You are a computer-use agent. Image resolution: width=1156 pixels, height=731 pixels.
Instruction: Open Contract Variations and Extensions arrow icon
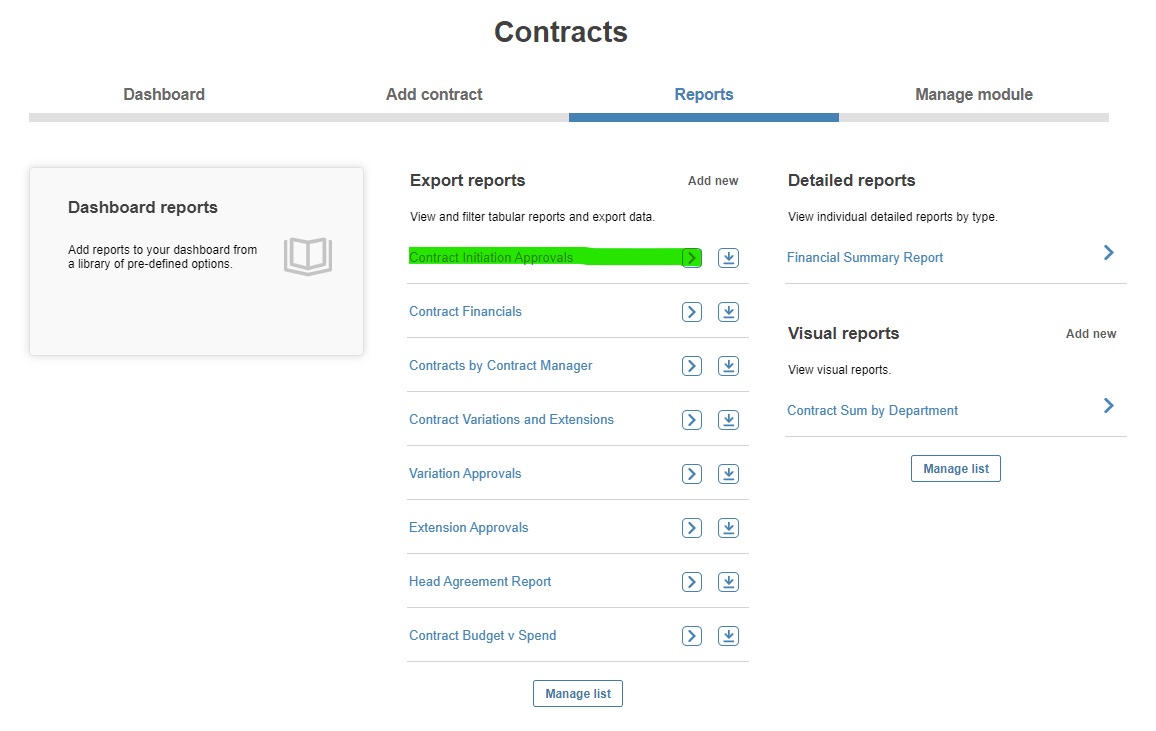coord(692,419)
